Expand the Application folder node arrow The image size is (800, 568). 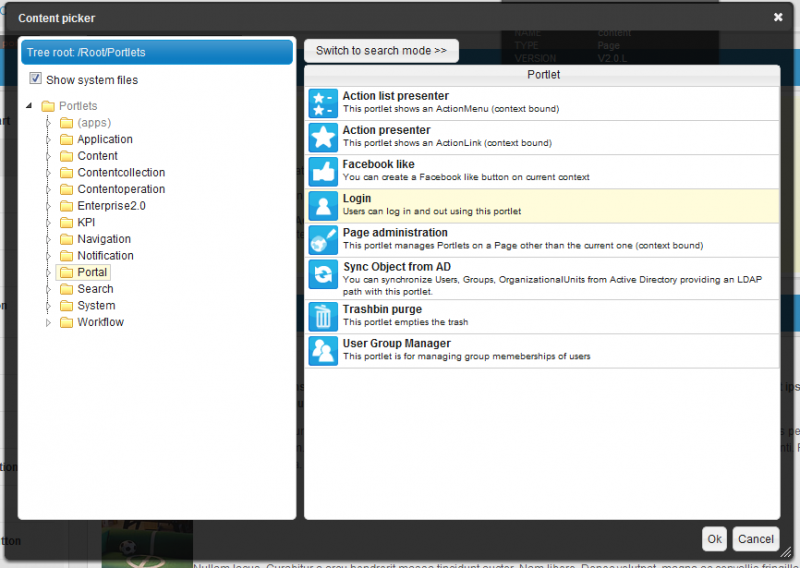pos(48,140)
